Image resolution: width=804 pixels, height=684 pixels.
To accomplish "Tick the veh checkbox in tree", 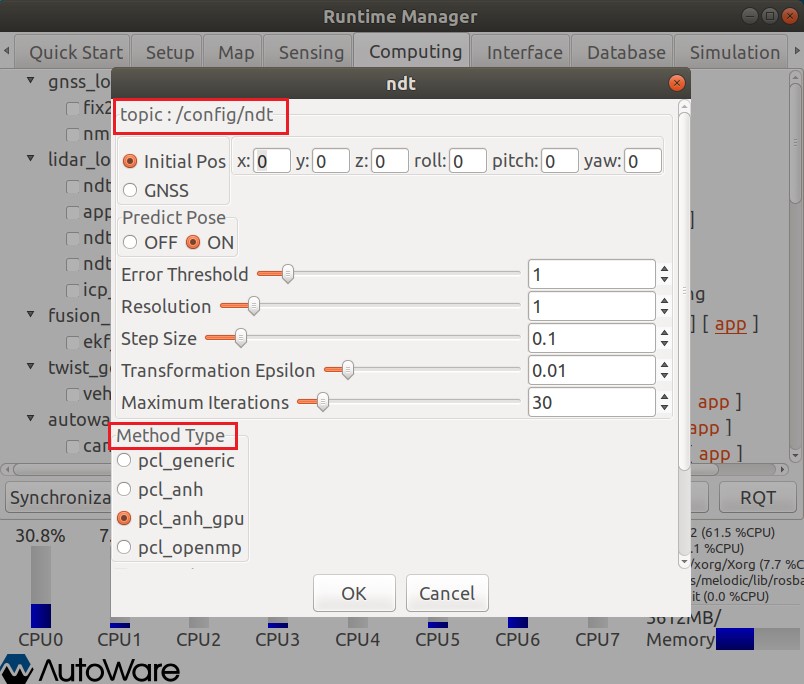I will click(x=73, y=394).
